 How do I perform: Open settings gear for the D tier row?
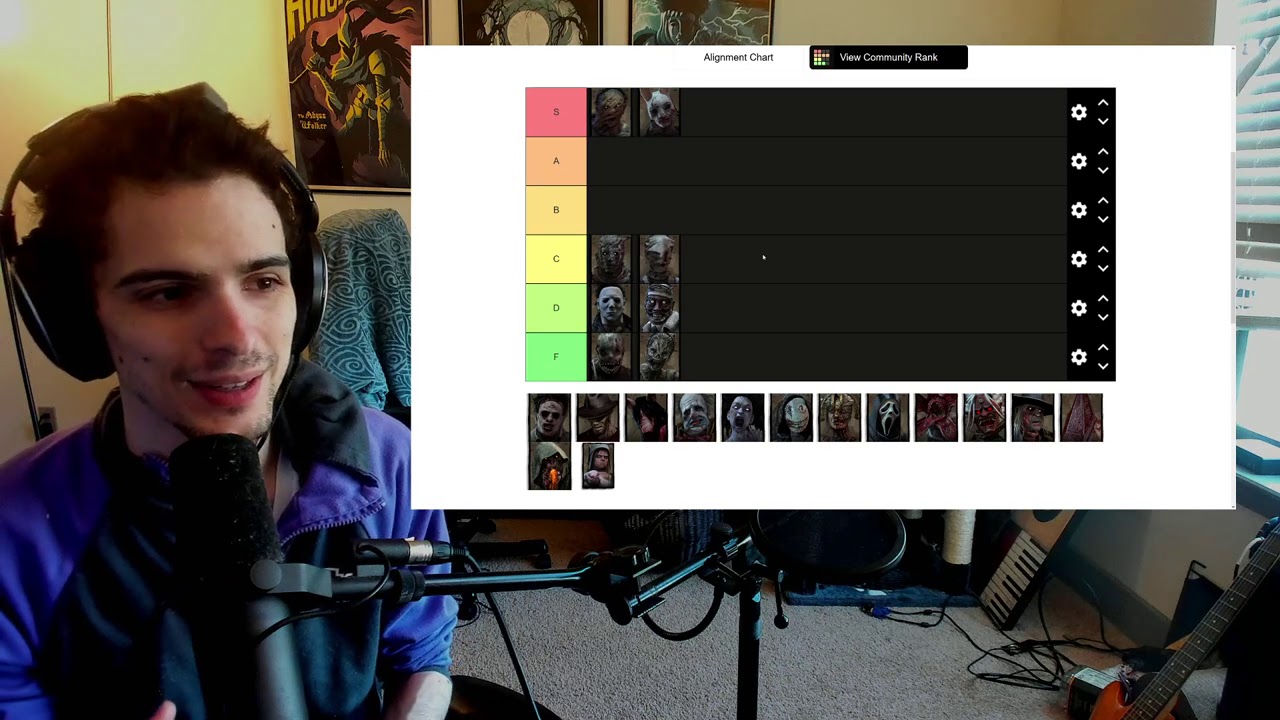click(1078, 308)
